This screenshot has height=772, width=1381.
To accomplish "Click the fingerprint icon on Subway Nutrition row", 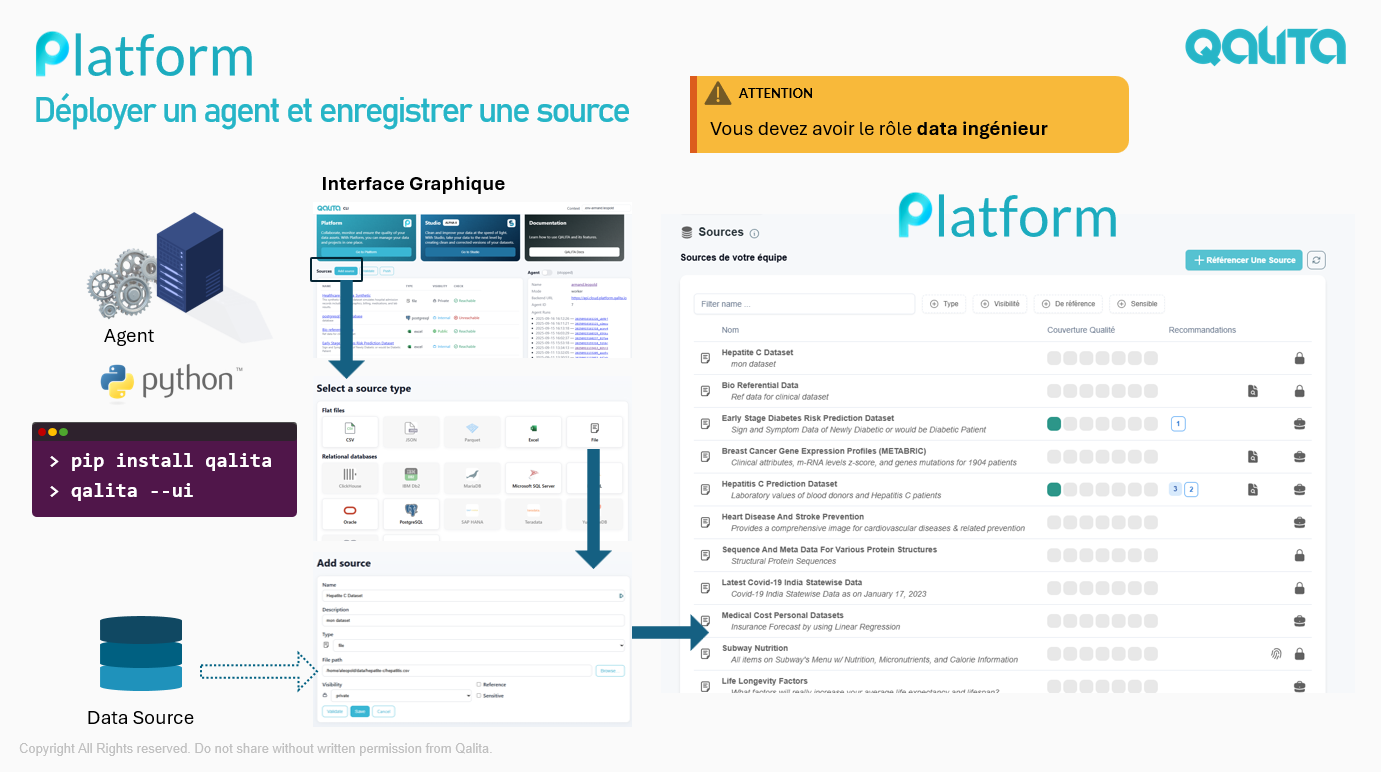I will click(1276, 654).
